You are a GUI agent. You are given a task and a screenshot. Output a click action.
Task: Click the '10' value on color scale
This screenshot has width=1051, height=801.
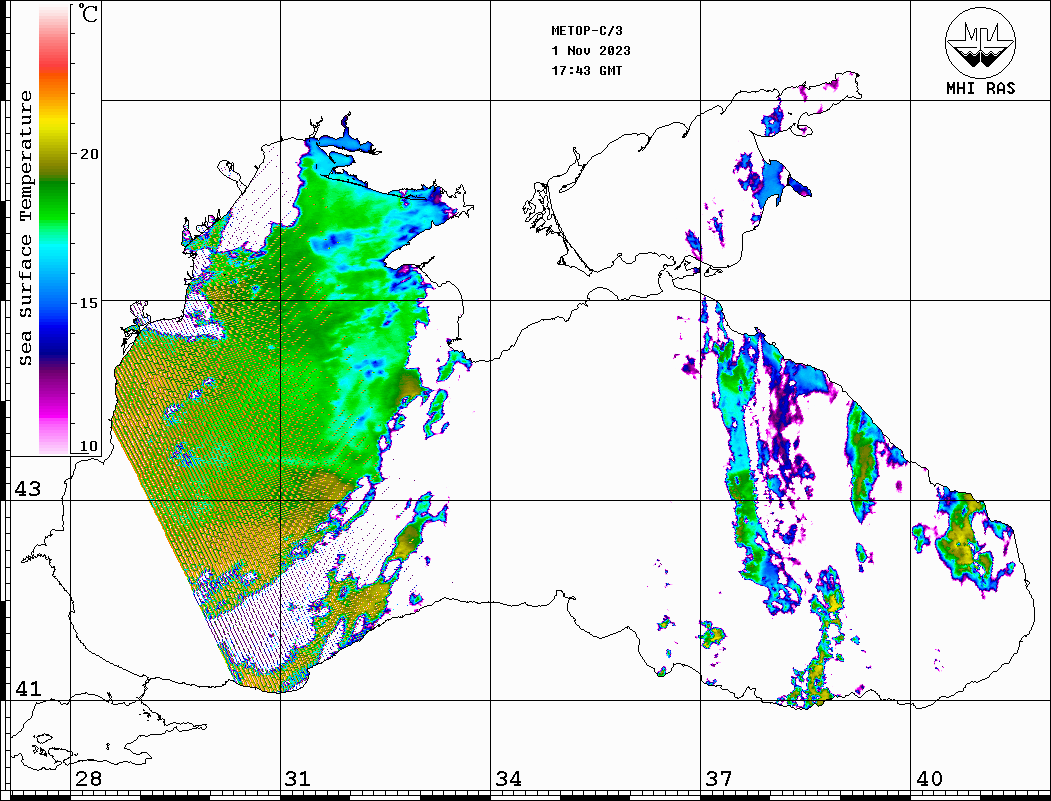point(89,446)
